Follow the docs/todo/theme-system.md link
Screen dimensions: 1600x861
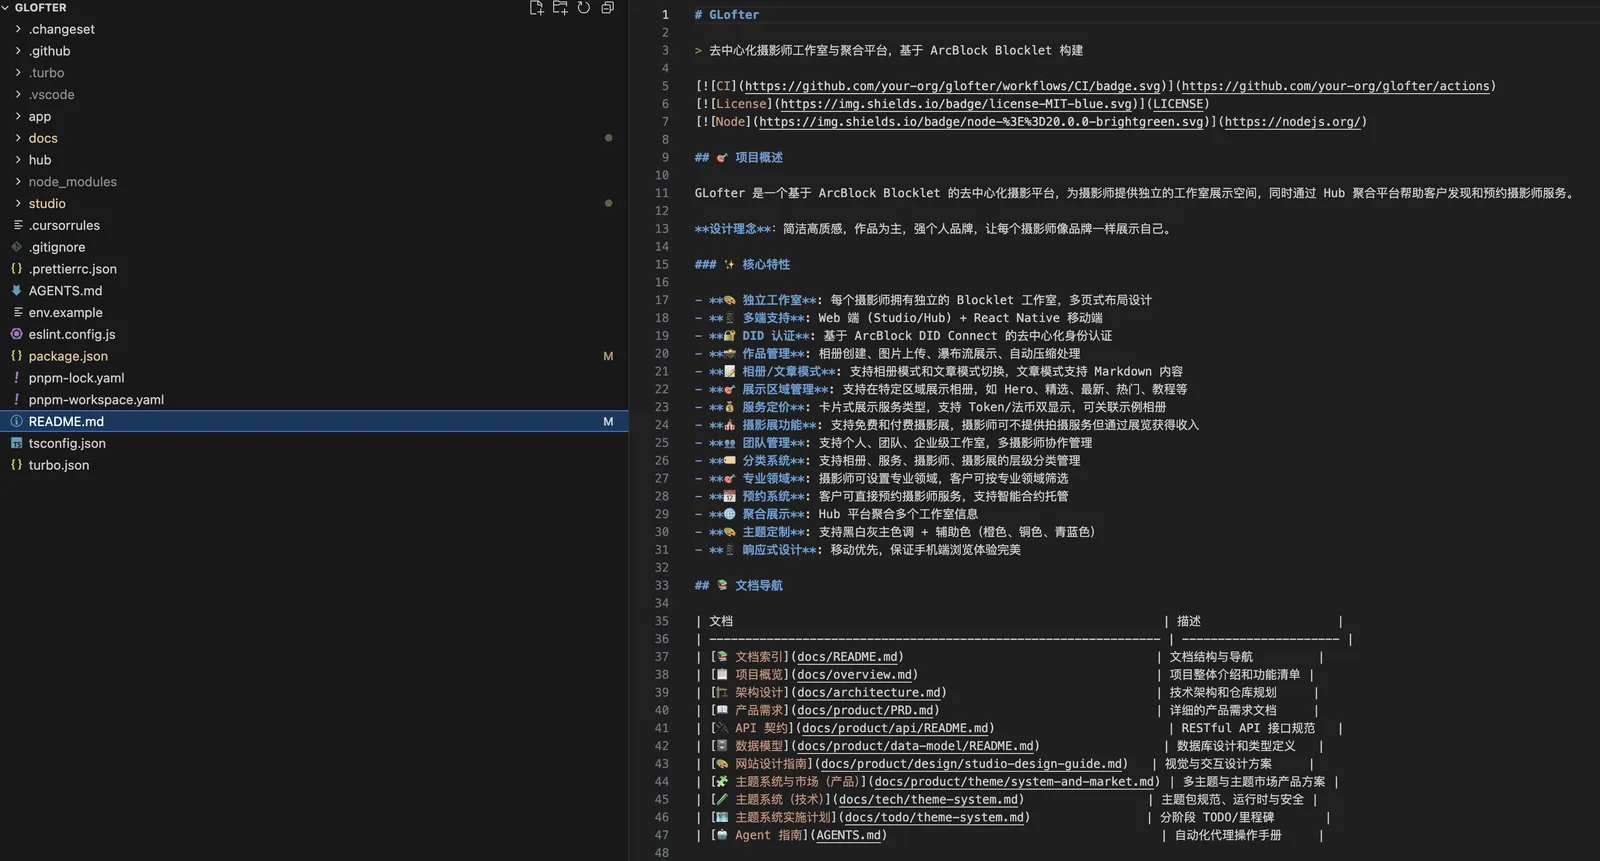[x=934, y=818]
